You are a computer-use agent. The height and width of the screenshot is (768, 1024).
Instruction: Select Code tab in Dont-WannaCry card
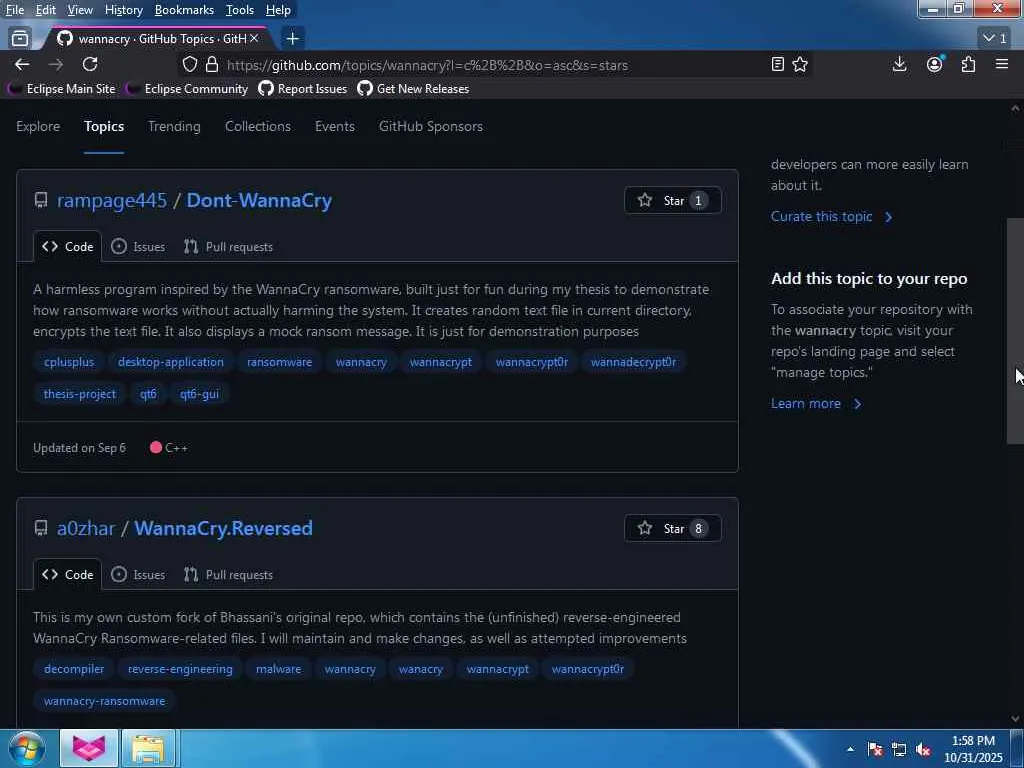pos(67,247)
